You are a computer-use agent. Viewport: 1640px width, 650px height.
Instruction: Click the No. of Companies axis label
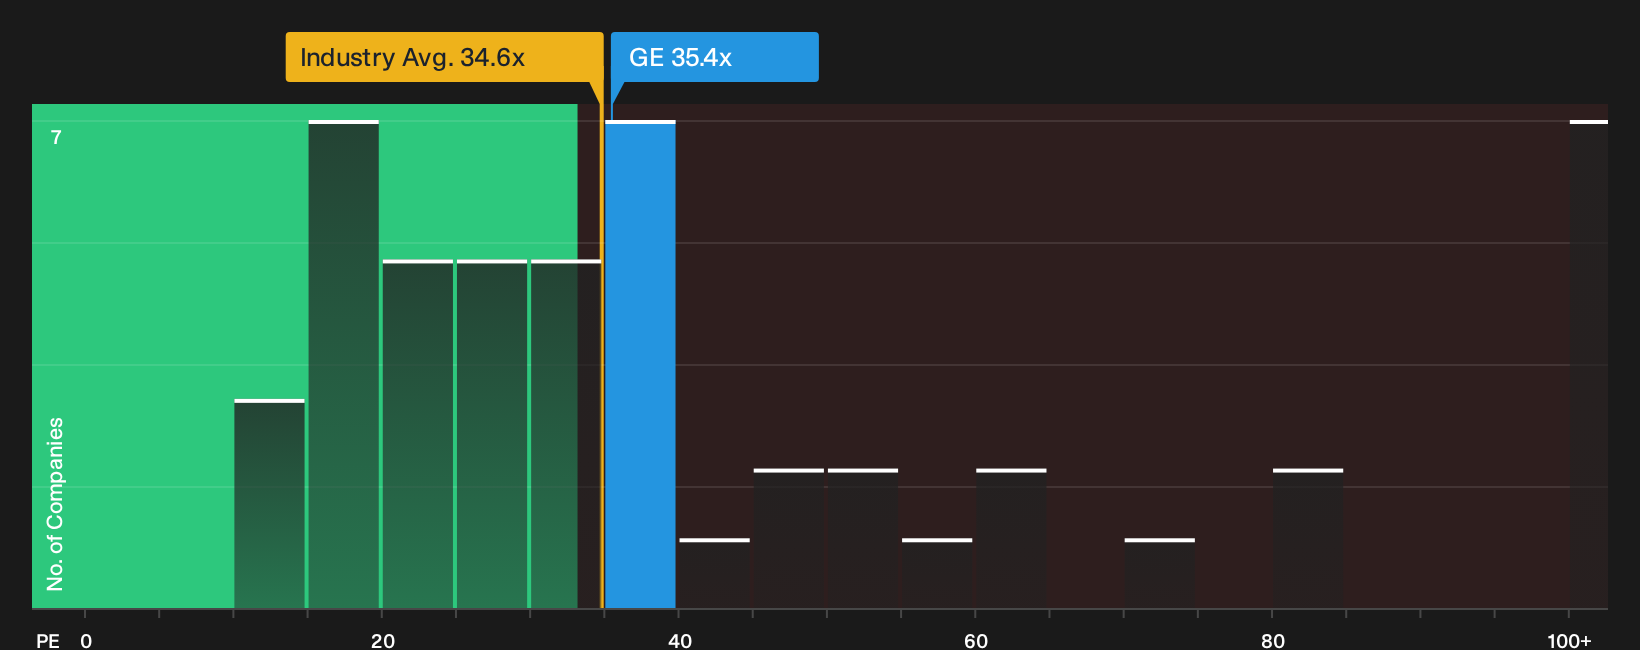click(x=55, y=503)
